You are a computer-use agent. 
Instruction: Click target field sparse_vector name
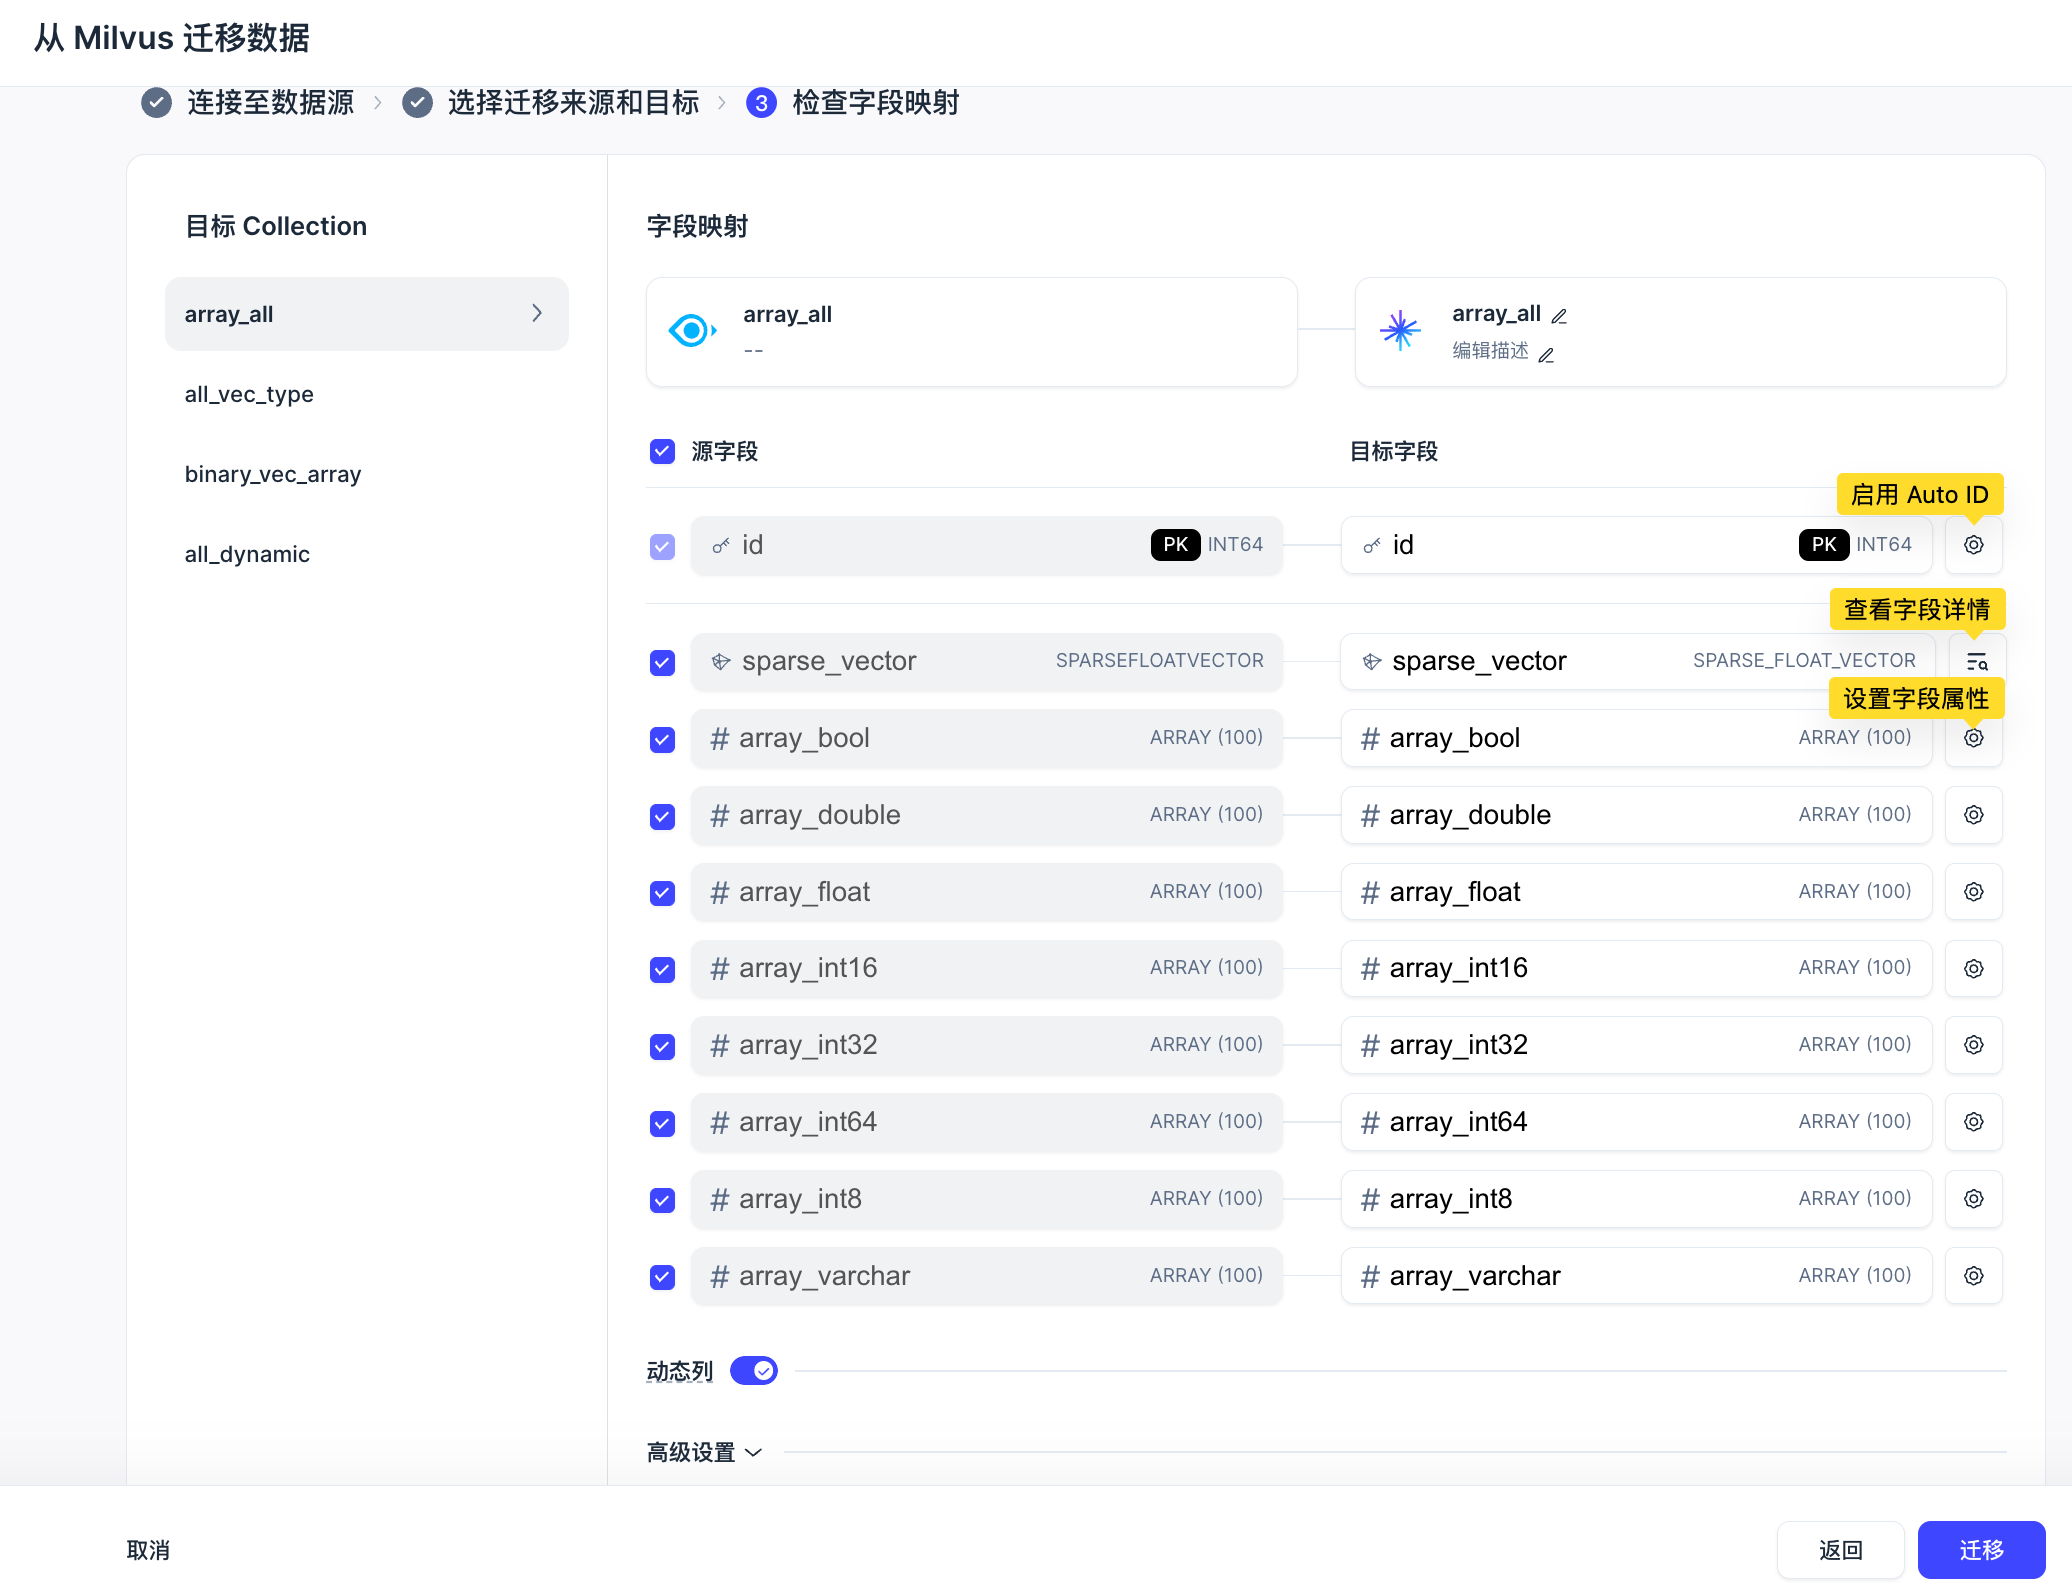pos(1479,661)
